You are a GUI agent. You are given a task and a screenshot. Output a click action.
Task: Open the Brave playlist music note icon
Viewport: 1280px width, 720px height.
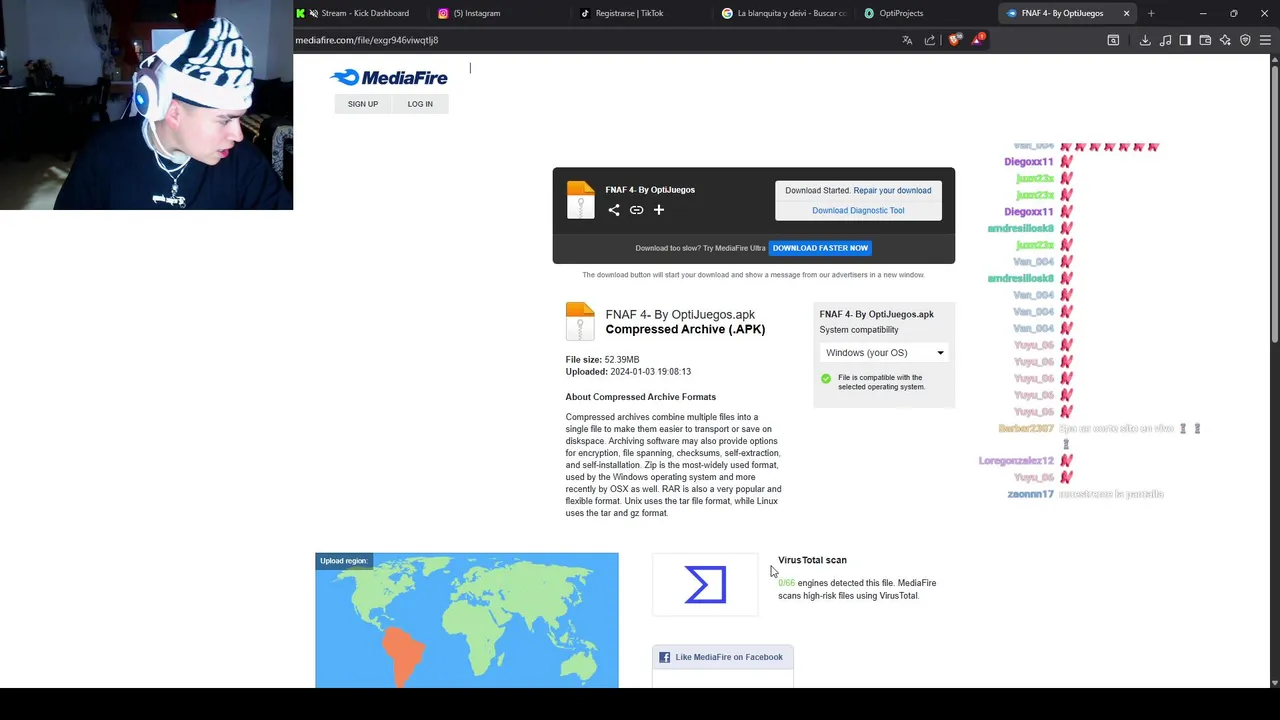(x=1165, y=40)
